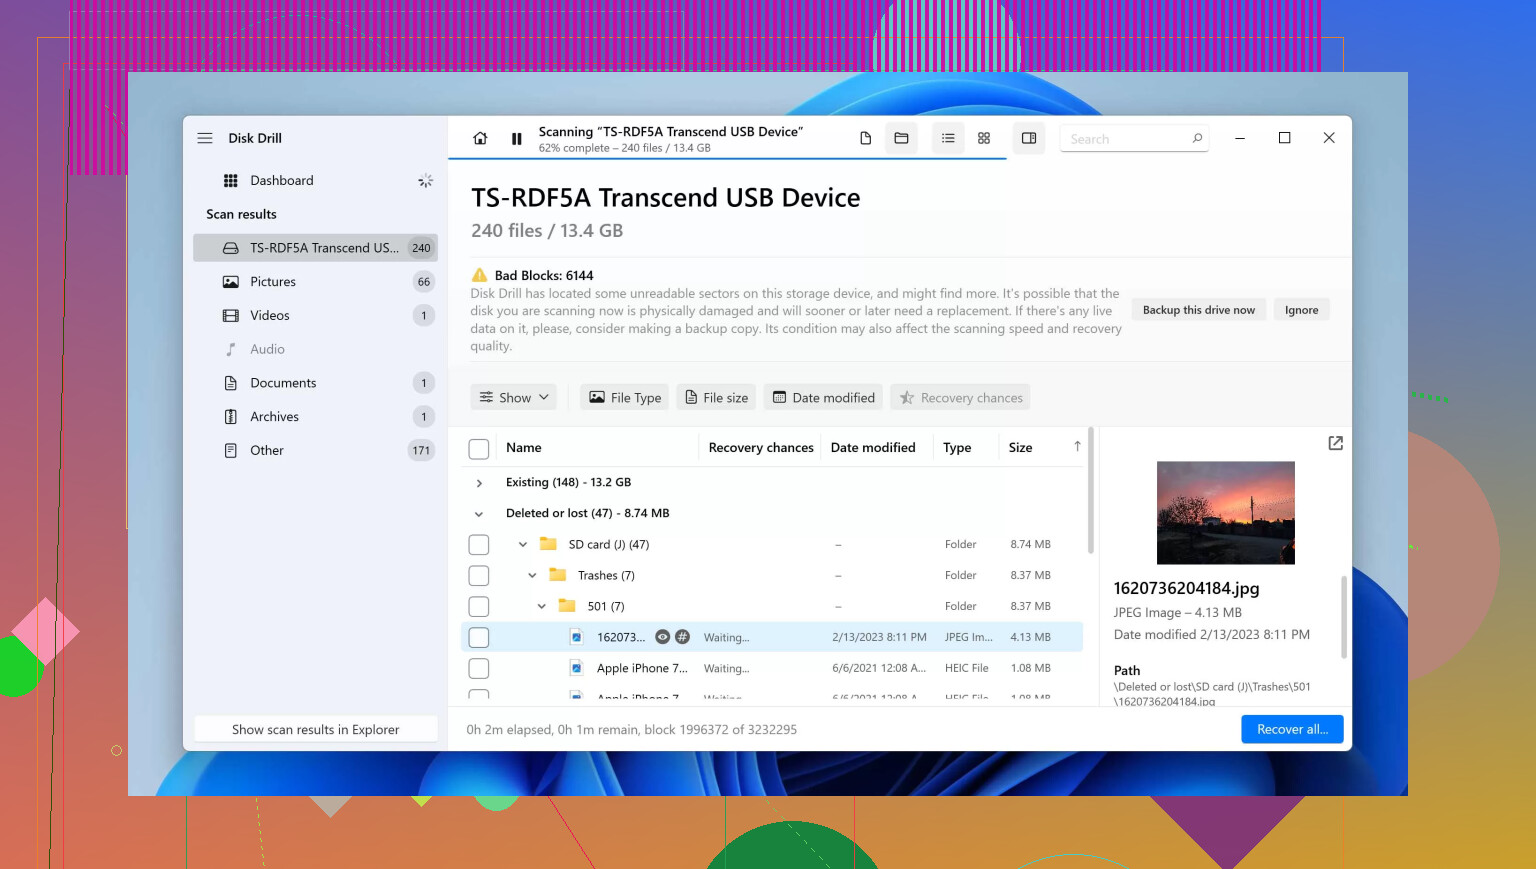Pause the scan in progress

pyautogui.click(x=516, y=139)
